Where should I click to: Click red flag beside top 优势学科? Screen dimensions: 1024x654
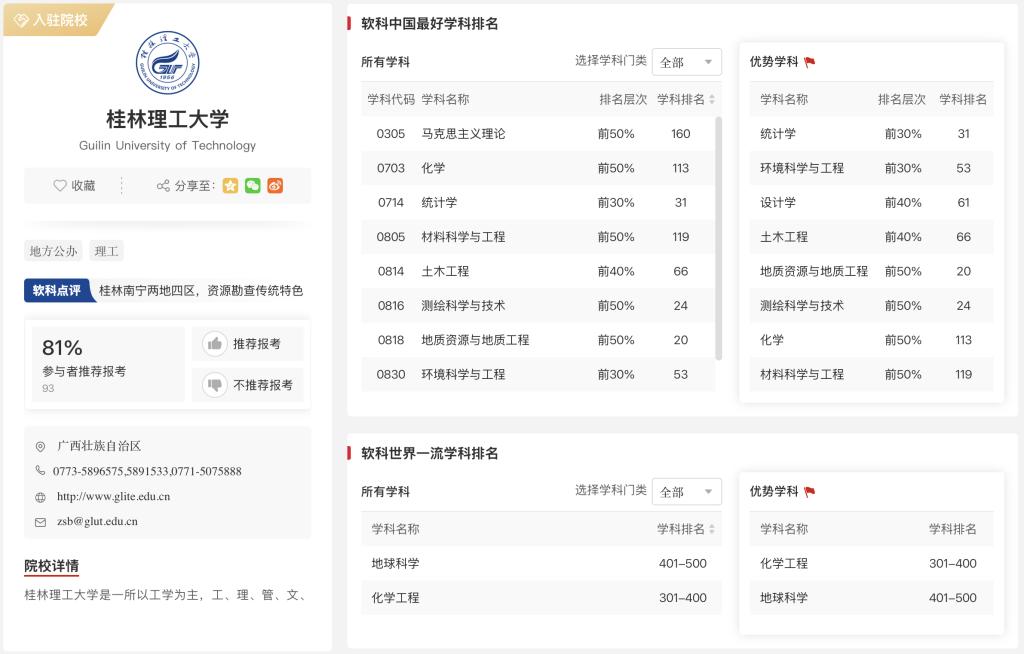tap(810, 62)
